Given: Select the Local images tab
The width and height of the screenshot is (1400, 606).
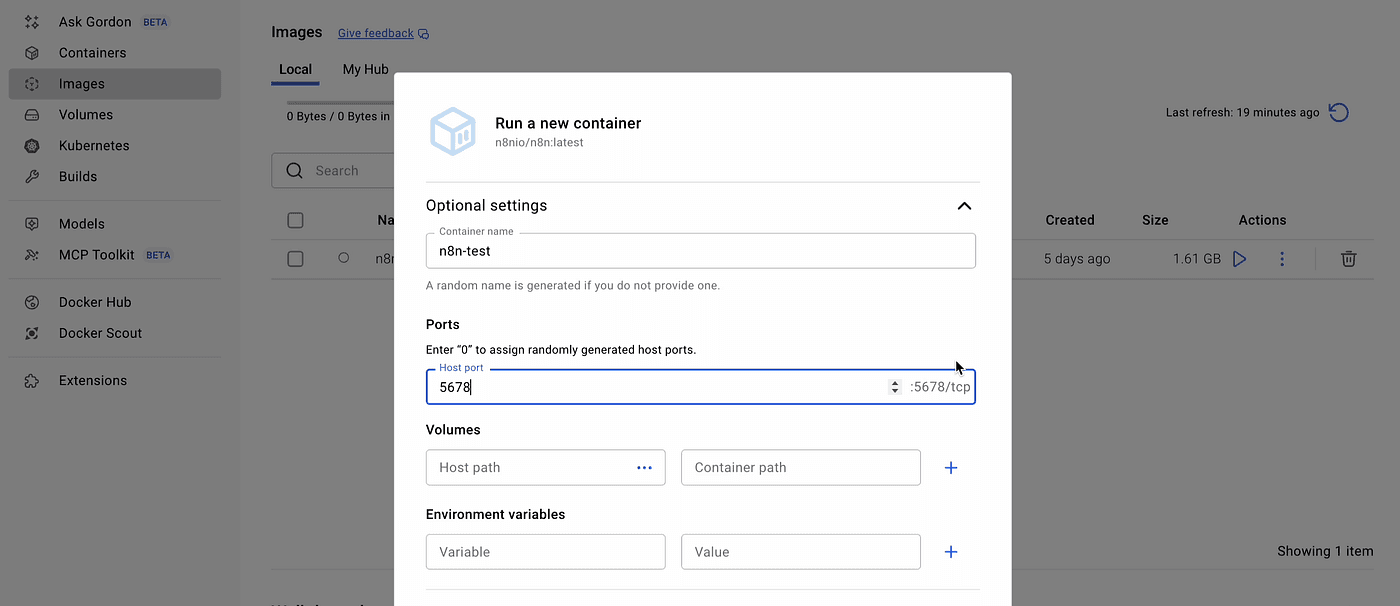Looking at the screenshot, I should [295, 70].
